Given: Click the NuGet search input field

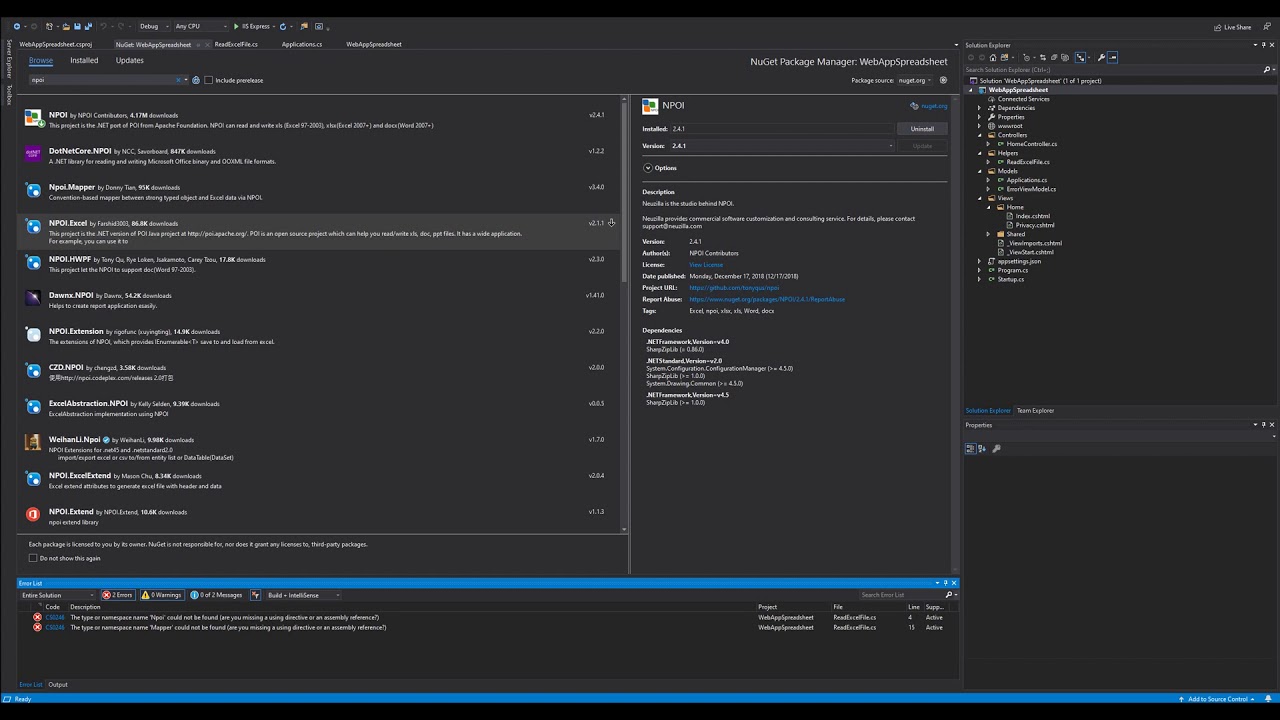Looking at the screenshot, I should pos(100,80).
